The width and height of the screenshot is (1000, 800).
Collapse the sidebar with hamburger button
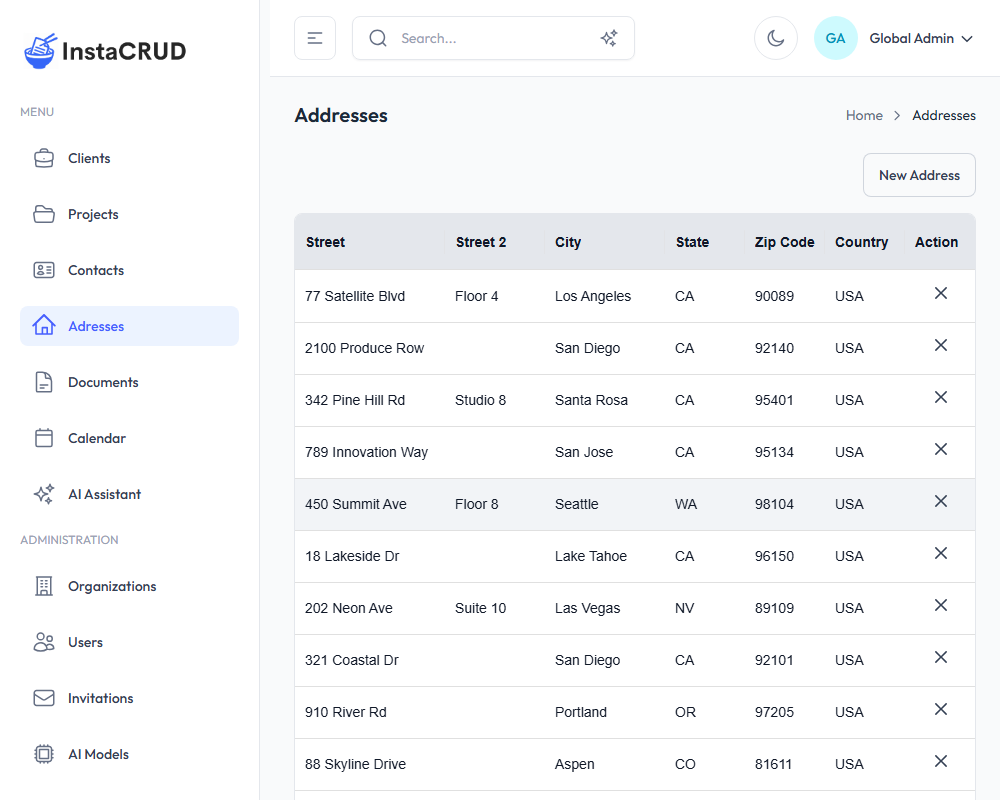[x=315, y=38]
